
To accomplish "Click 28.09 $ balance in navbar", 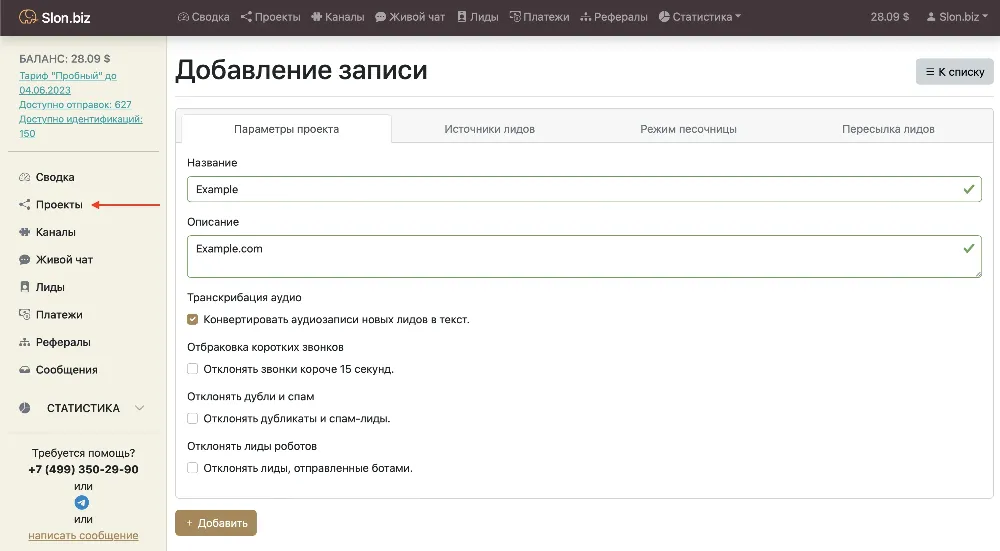I will point(890,17).
